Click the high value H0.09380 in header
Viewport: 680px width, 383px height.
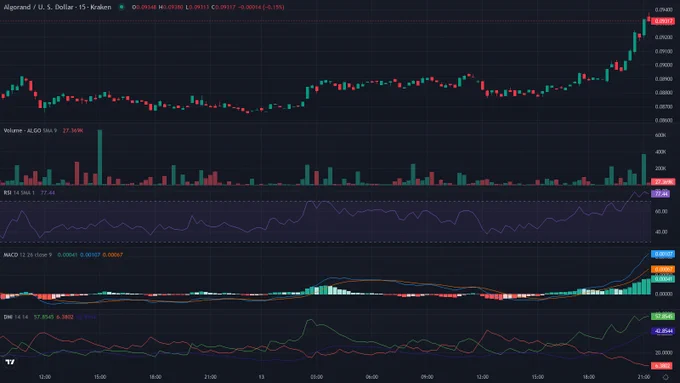[x=171, y=7]
